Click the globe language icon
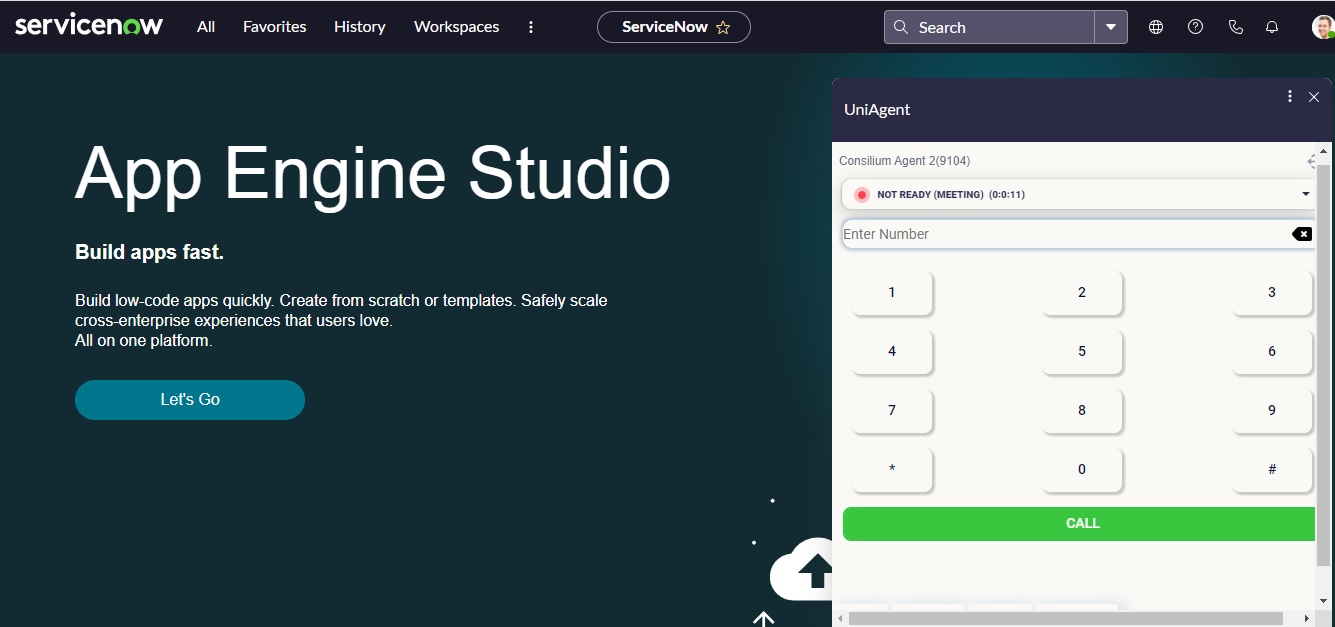Screen dimensions: 1335x627 click(1156, 27)
